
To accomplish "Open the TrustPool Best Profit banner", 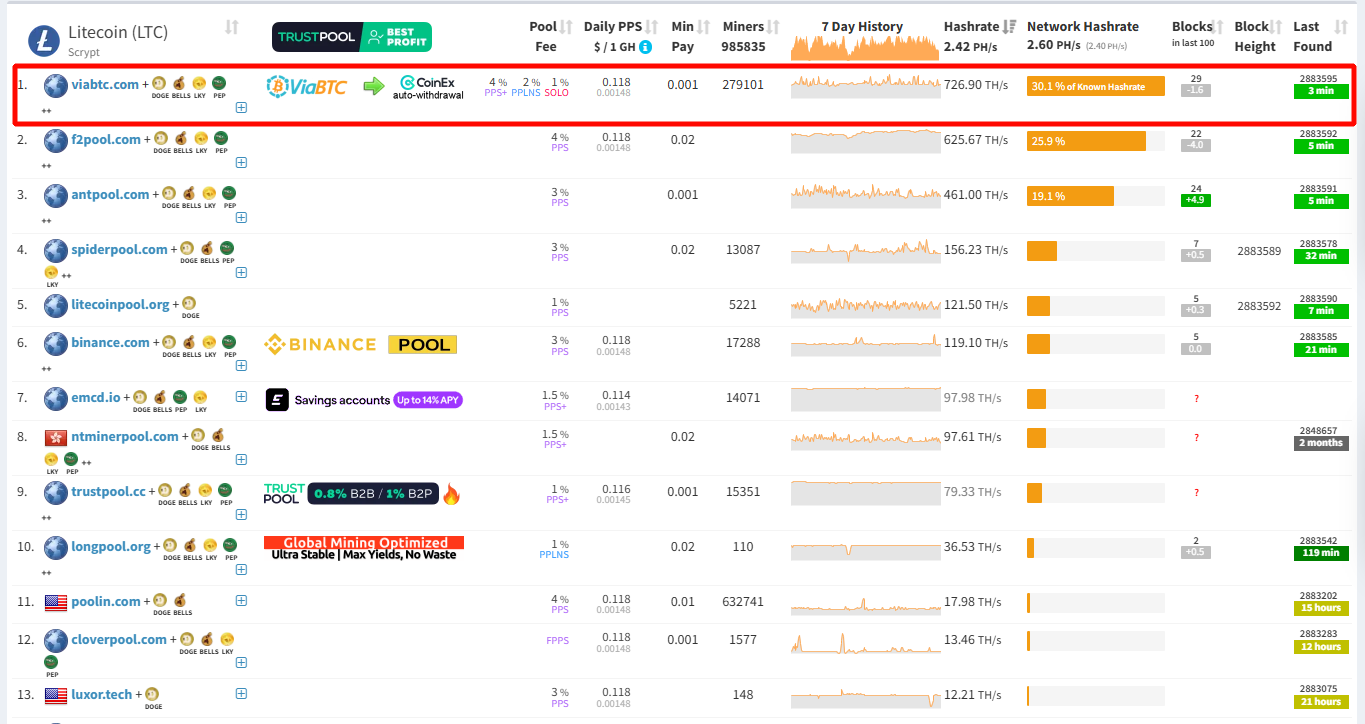I will pyautogui.click(x=352, y=37).
